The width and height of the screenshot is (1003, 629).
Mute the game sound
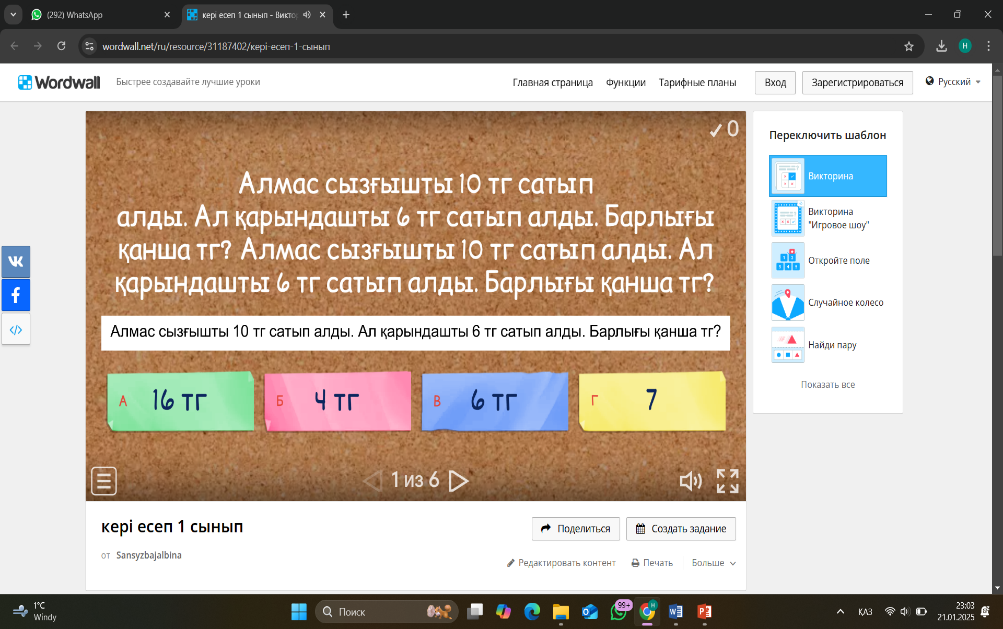click(690, 481)
